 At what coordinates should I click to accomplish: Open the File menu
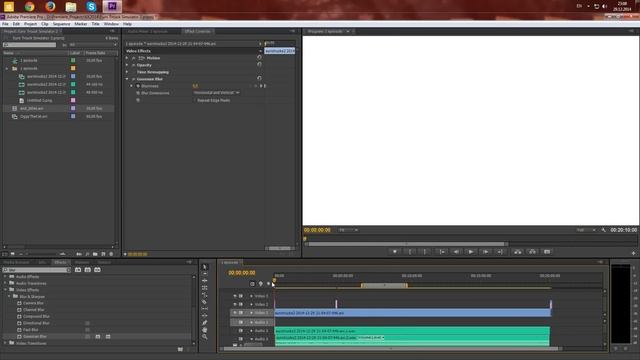5,24
